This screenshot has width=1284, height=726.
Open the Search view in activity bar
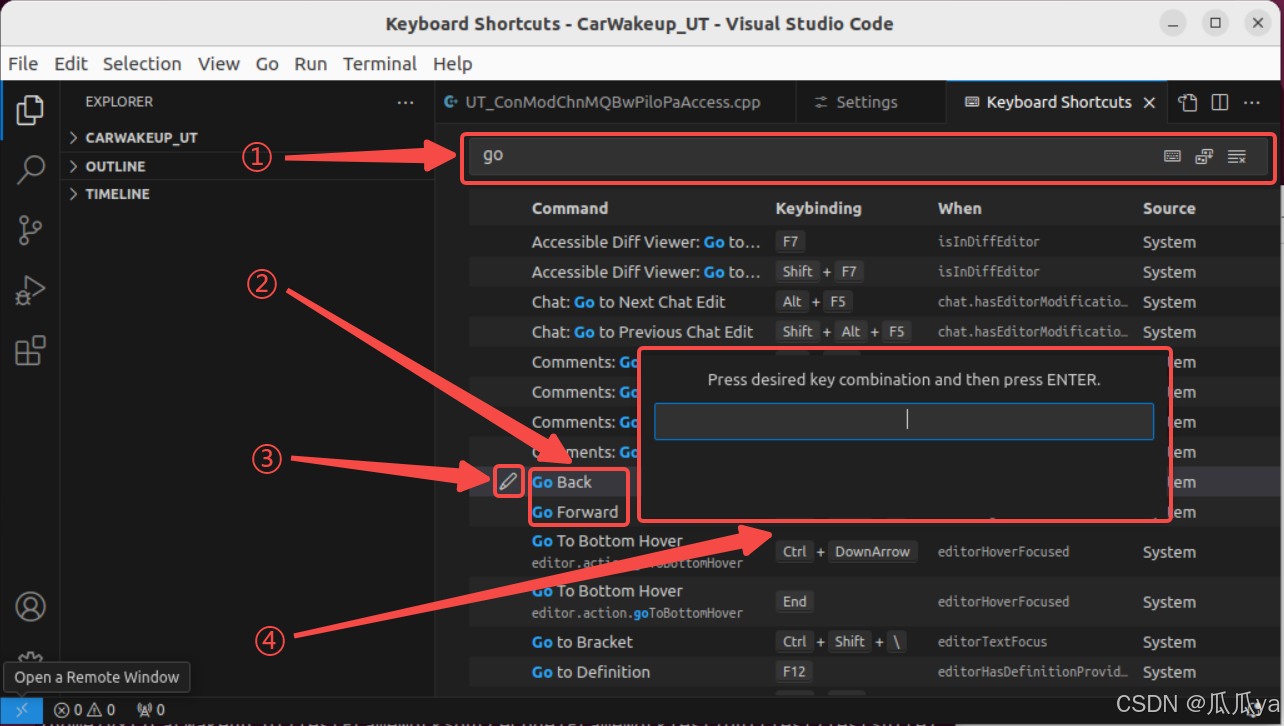[x=30, y=170]
